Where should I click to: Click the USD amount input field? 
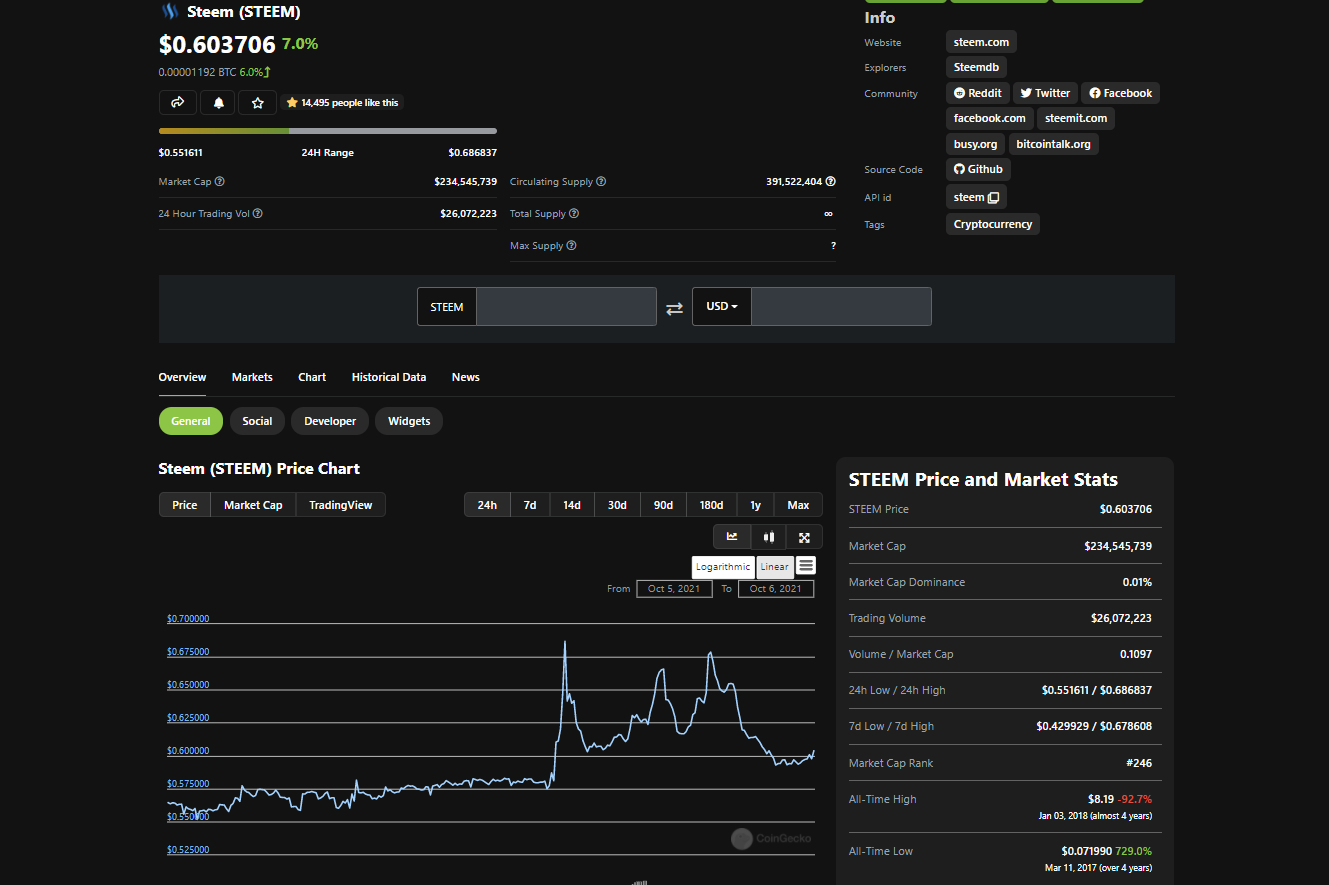pos(841,307)
